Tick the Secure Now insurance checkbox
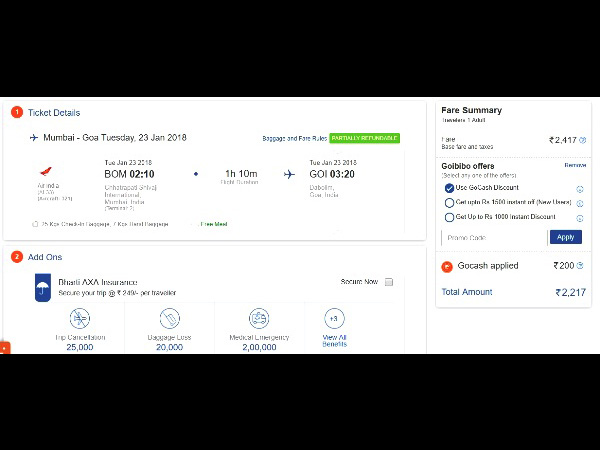The image size is (600, 450). tap(389, 282)
